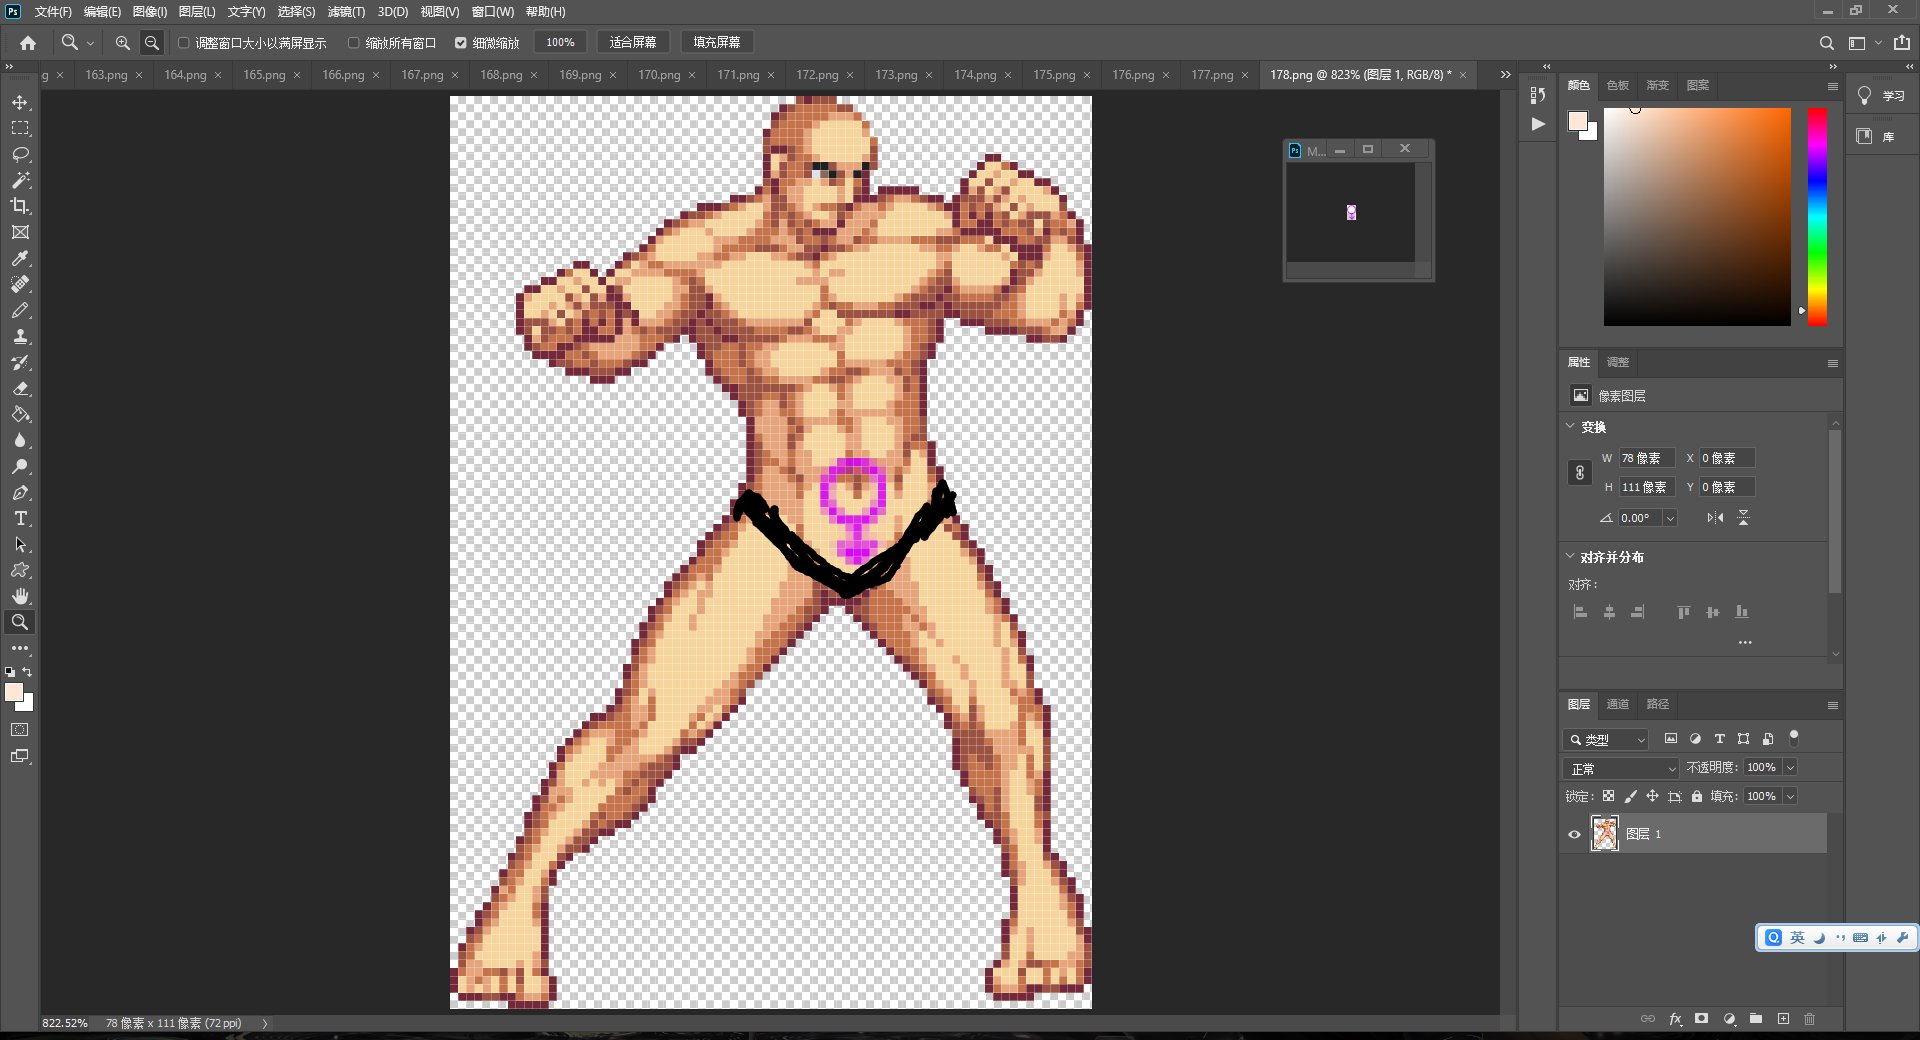
Task: Click the 适合屏幕 button
Action: [632, 42]
